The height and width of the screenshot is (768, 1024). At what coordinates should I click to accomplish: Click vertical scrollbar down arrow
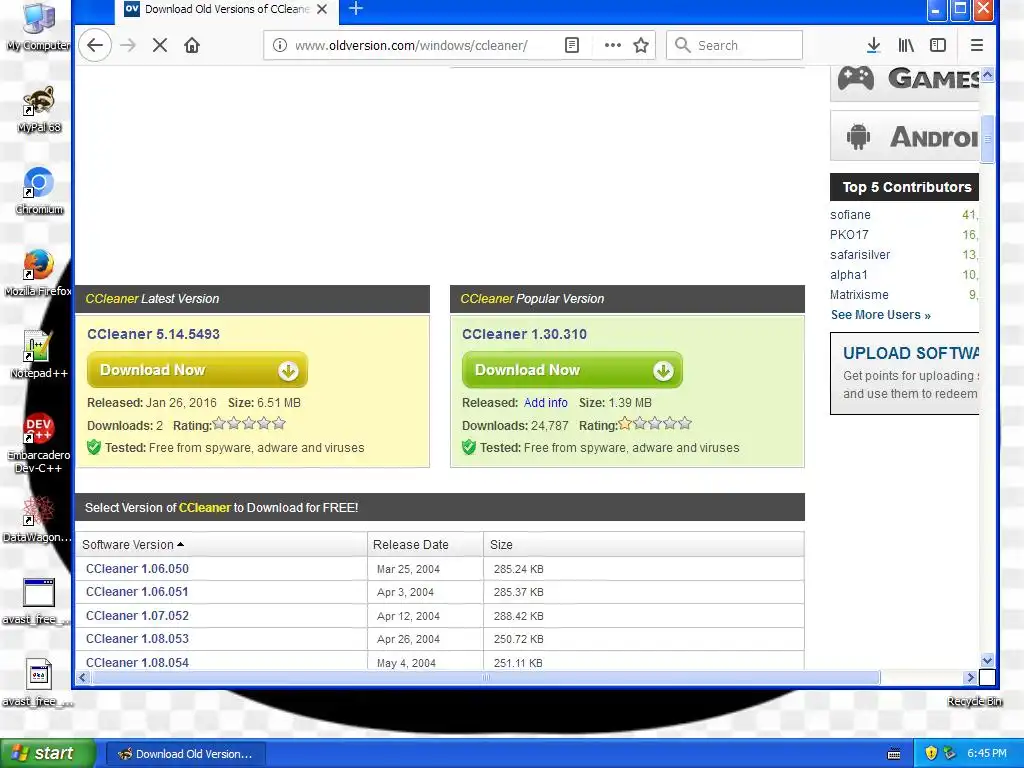click(987, 660)
